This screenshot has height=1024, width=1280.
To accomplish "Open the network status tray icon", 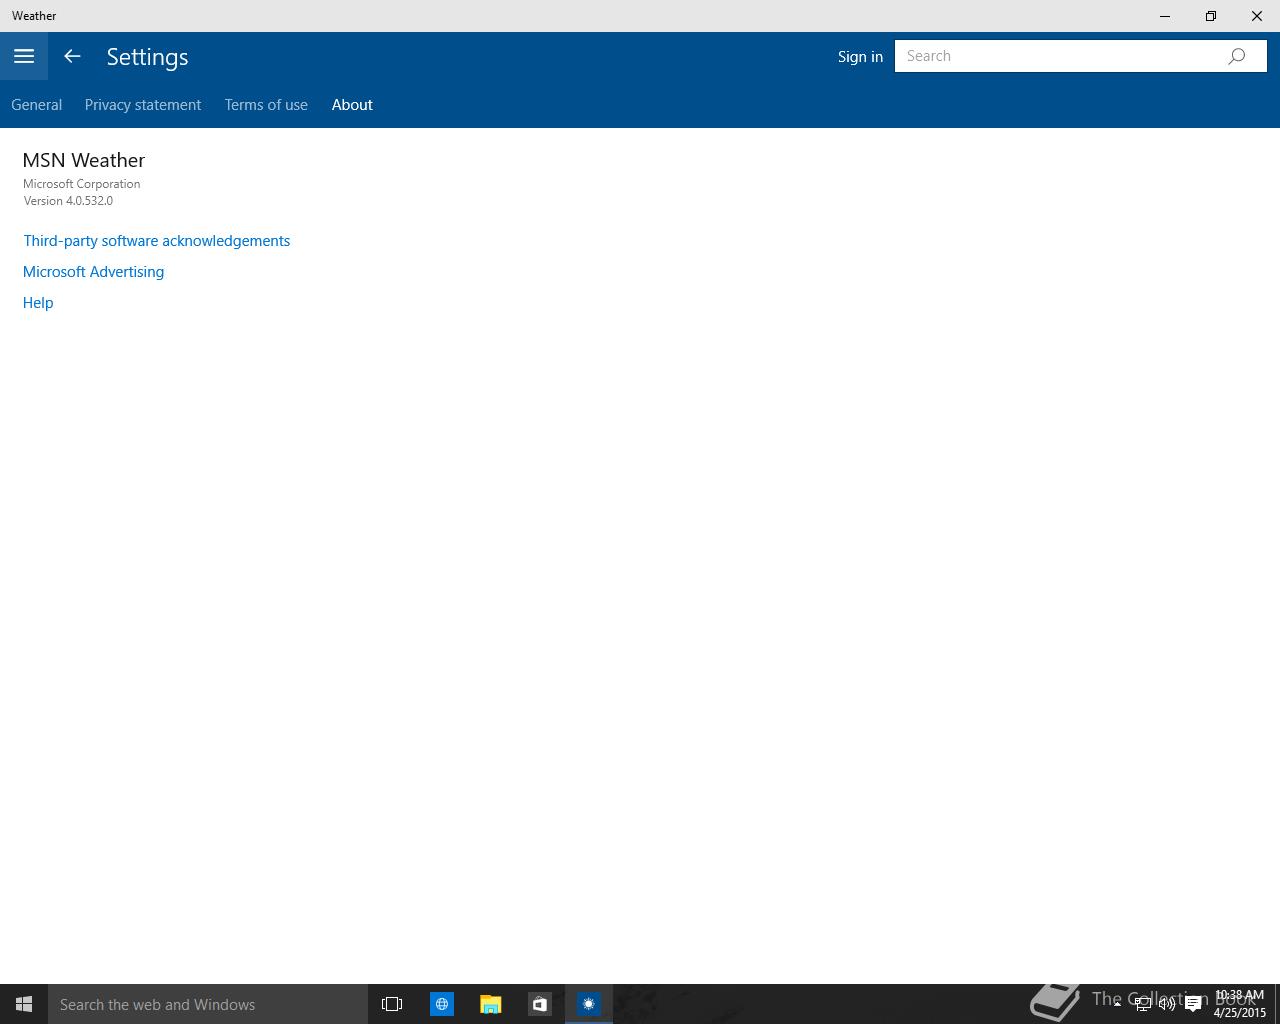I will (x=1142, y=1004).
